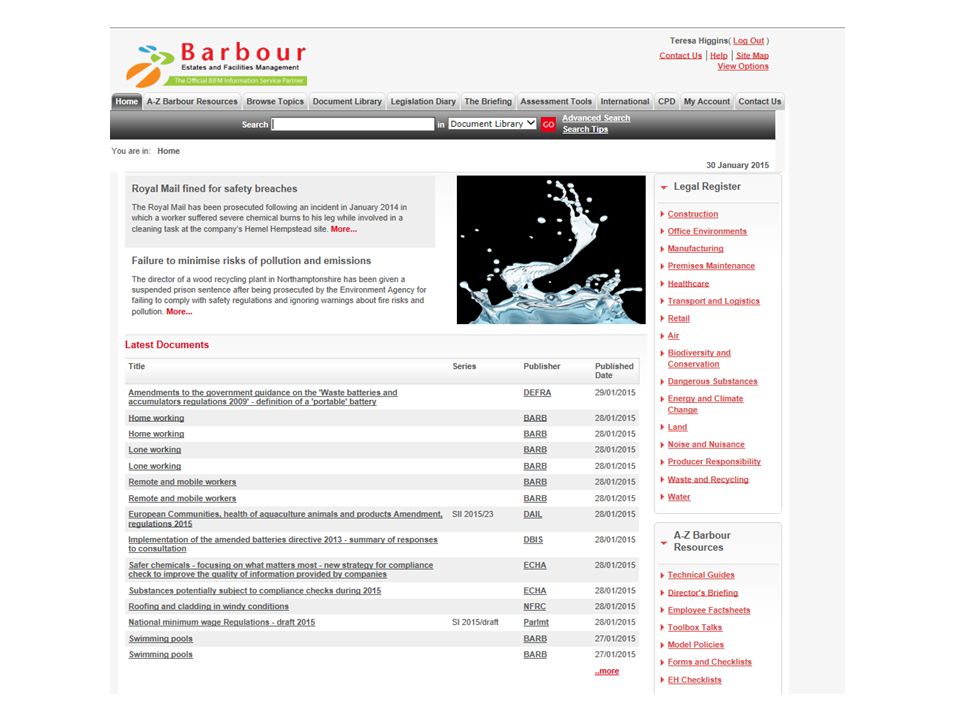The width and height of the screenshot is (960, 720).
Task: Open the Employee Factsheets link
Action: point(708,610)
